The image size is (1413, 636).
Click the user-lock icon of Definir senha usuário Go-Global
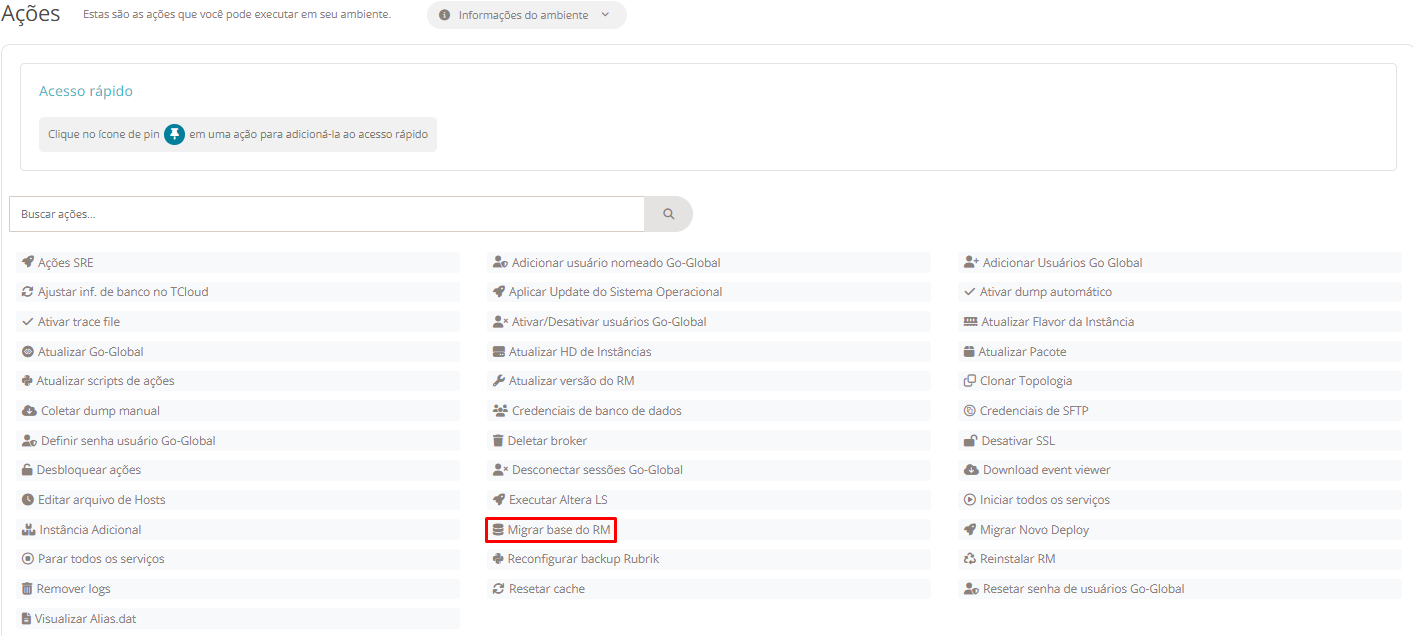coord(29,441)
